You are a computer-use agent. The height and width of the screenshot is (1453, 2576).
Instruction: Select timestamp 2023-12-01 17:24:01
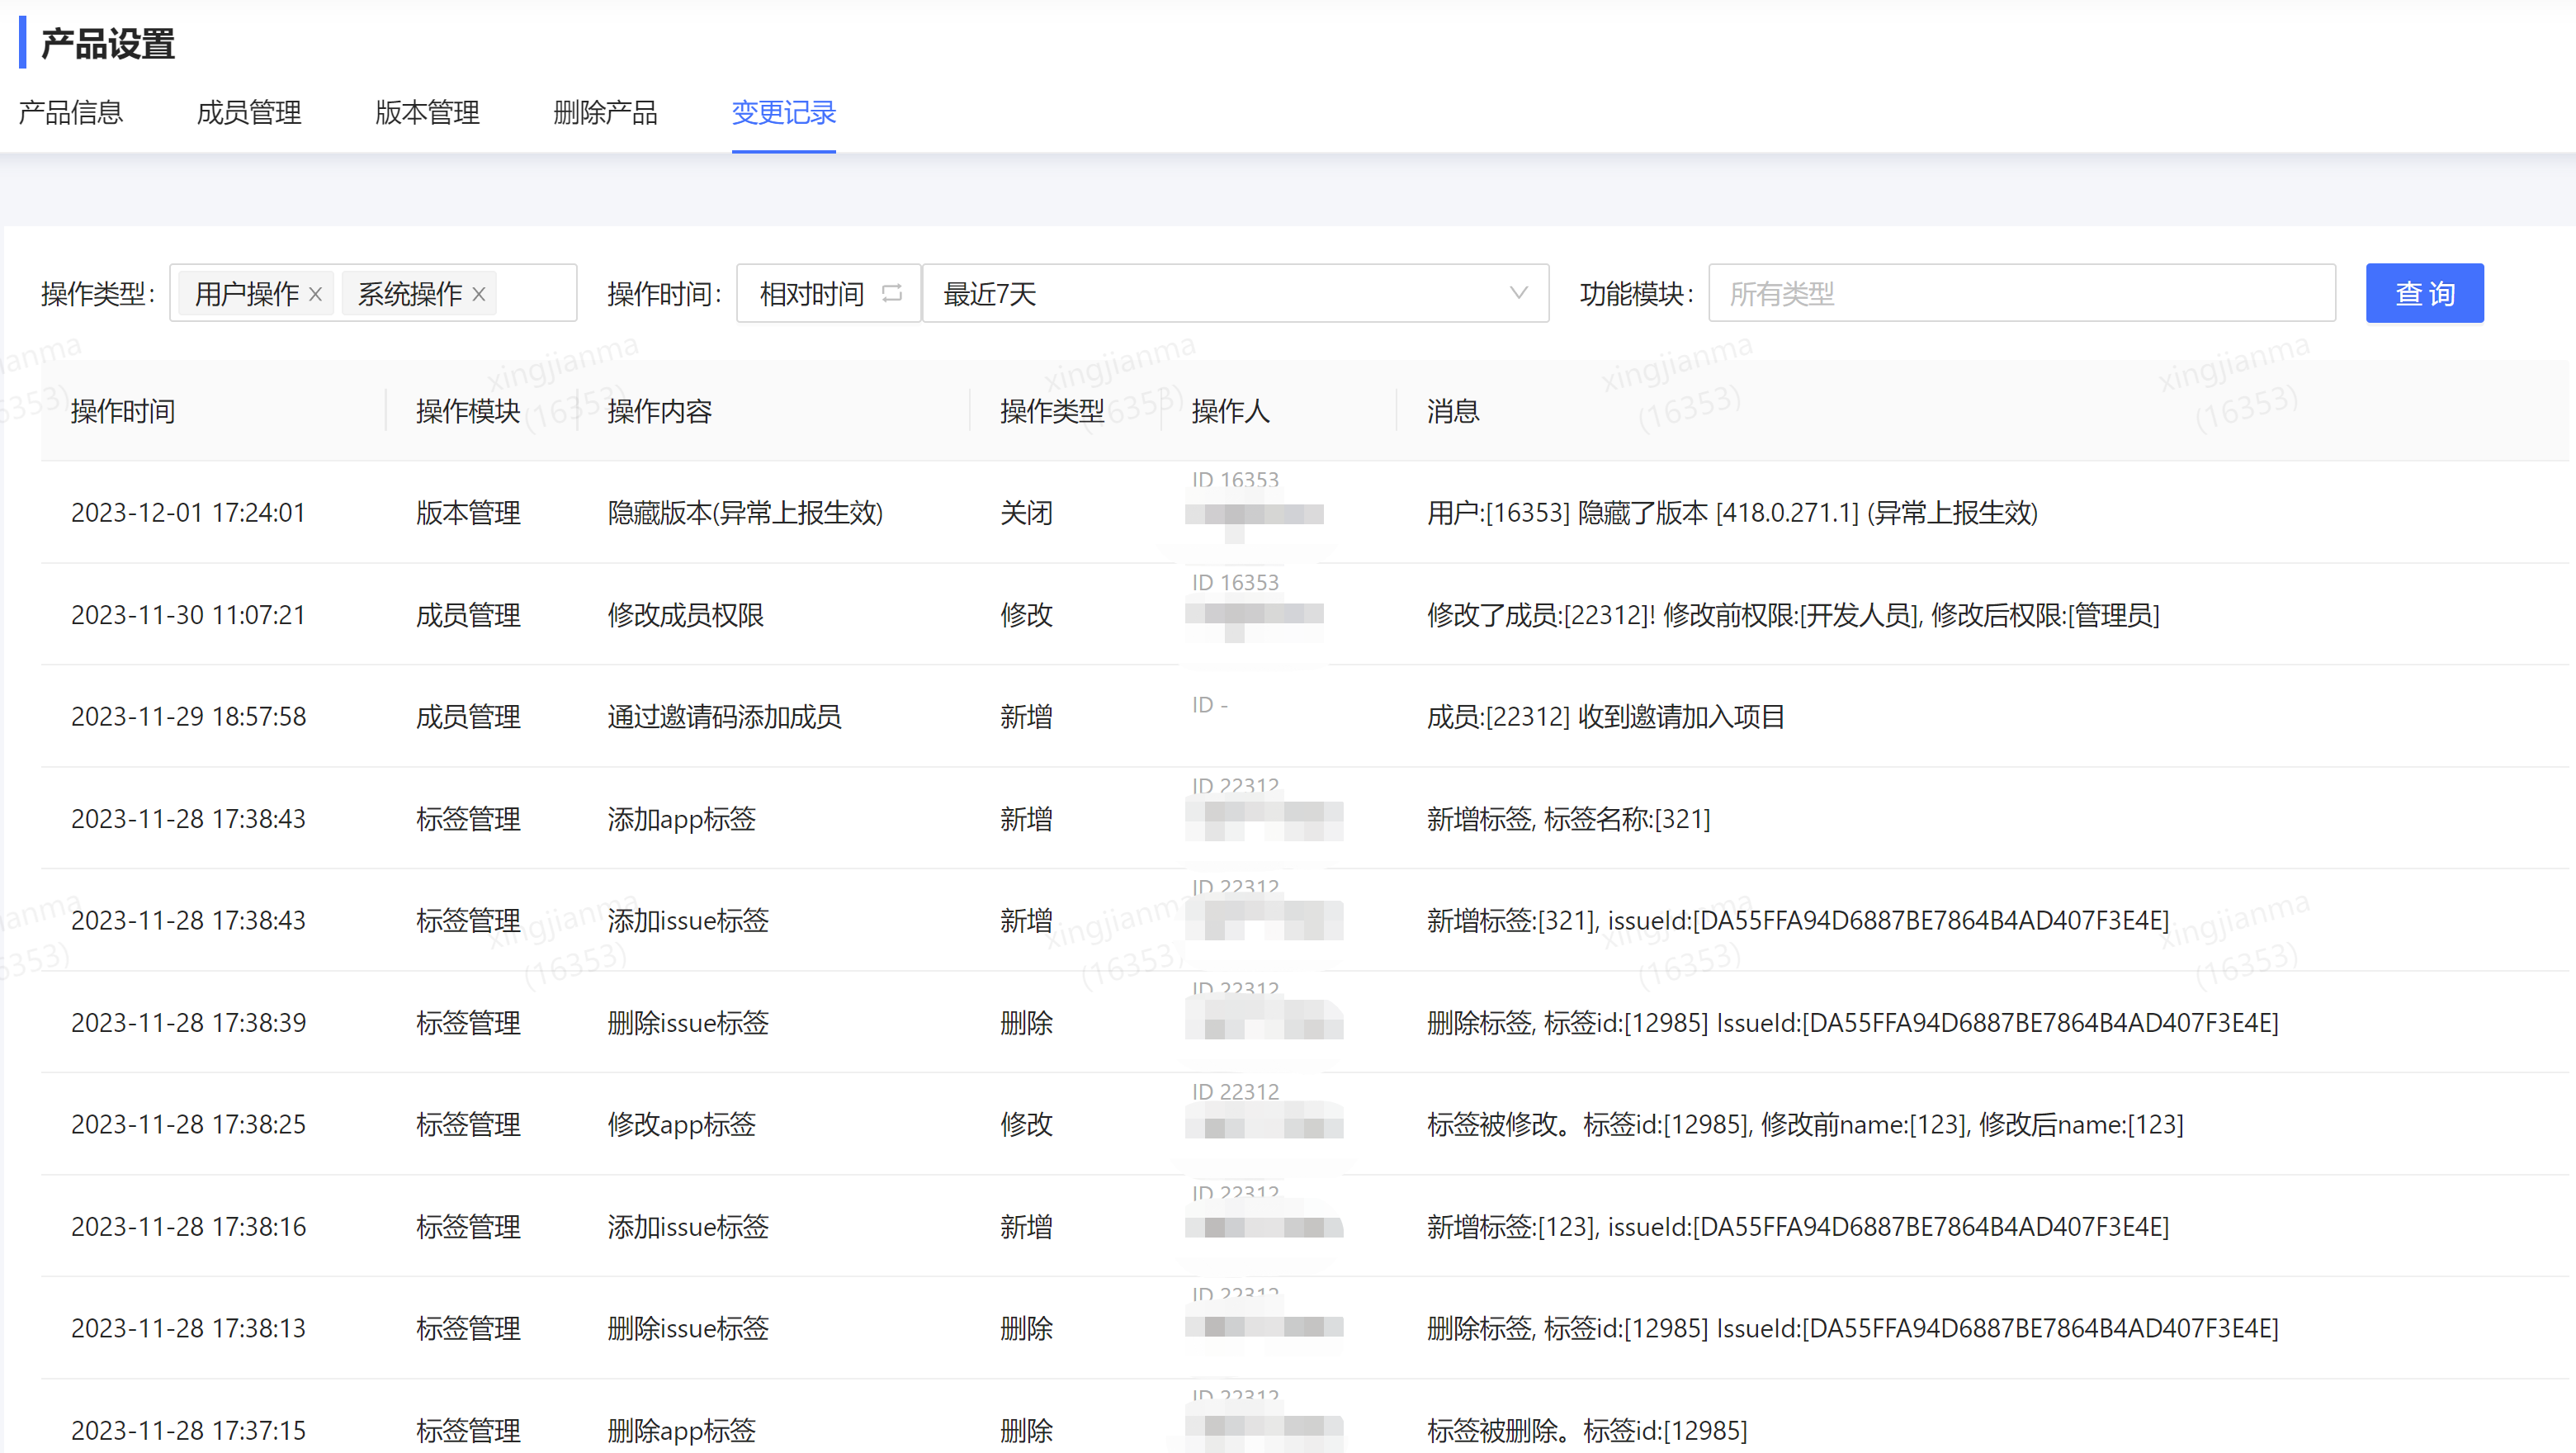click(x=188, y=513)
